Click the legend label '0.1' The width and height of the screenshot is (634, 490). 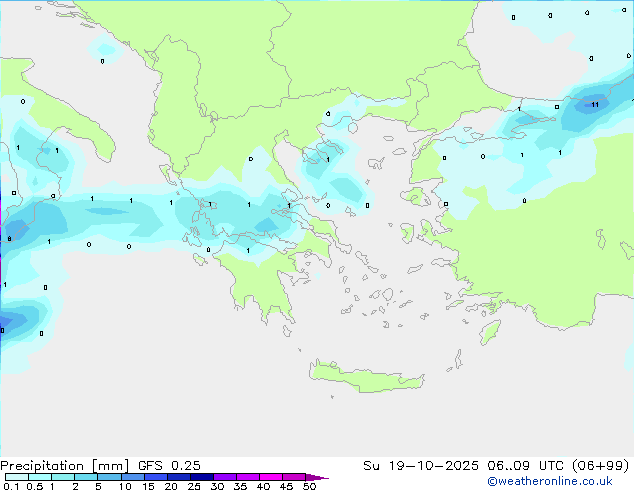coord(11,486)
